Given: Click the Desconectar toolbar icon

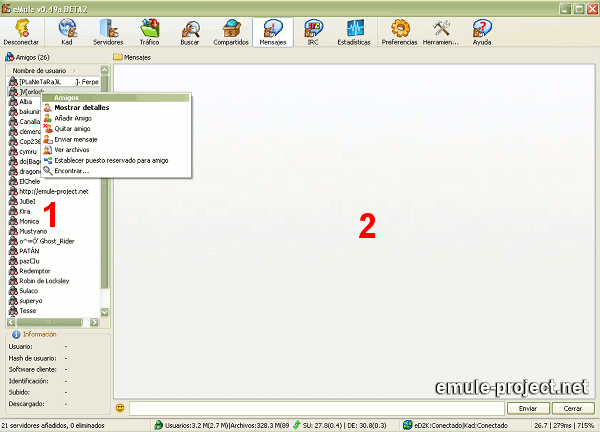Looking at the screenshot, I should coord(21,32).
